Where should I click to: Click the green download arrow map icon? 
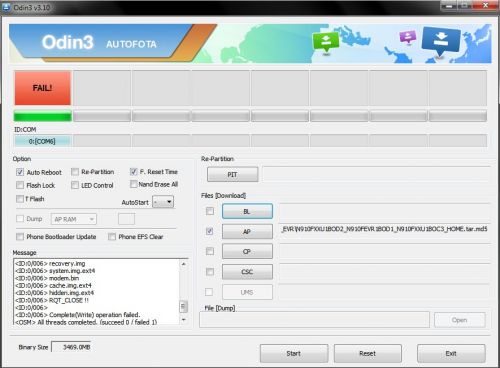326,42
